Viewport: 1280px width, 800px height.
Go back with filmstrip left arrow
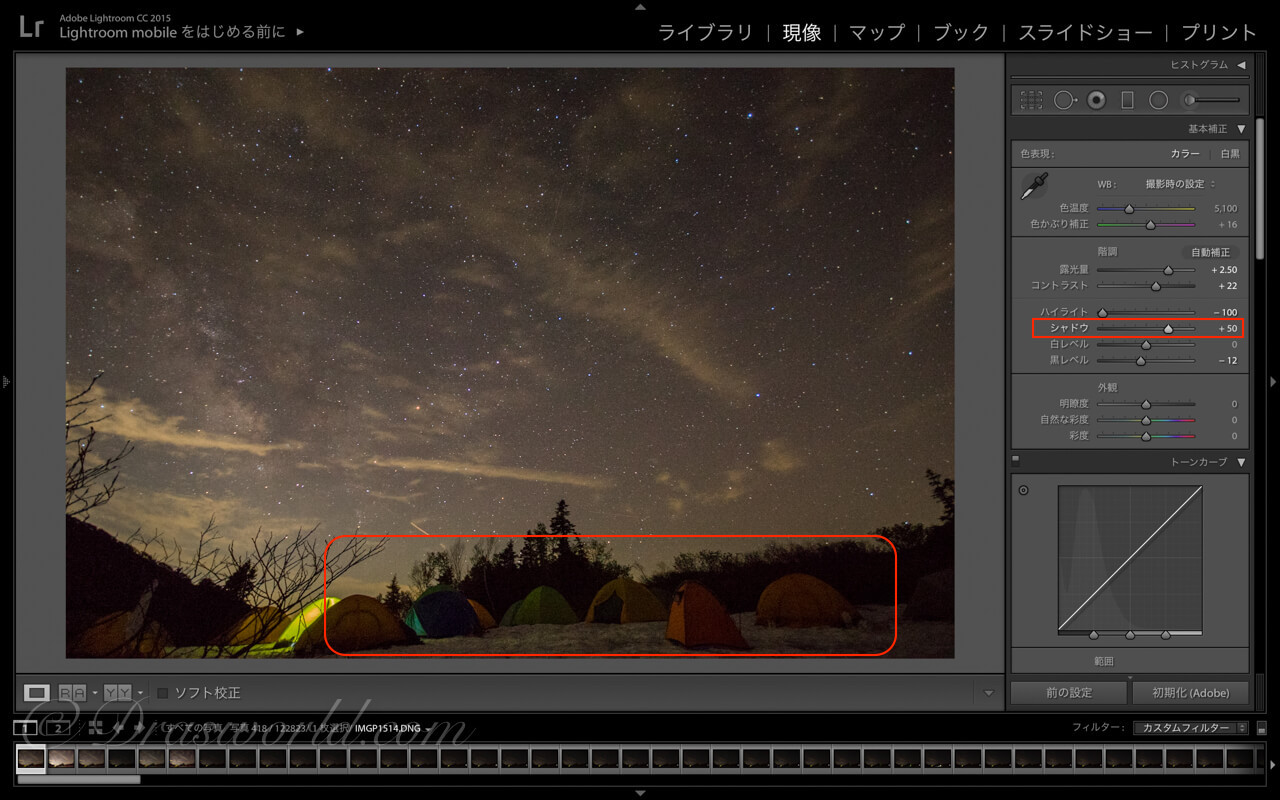pyautogui.click(x=118, y=728)
